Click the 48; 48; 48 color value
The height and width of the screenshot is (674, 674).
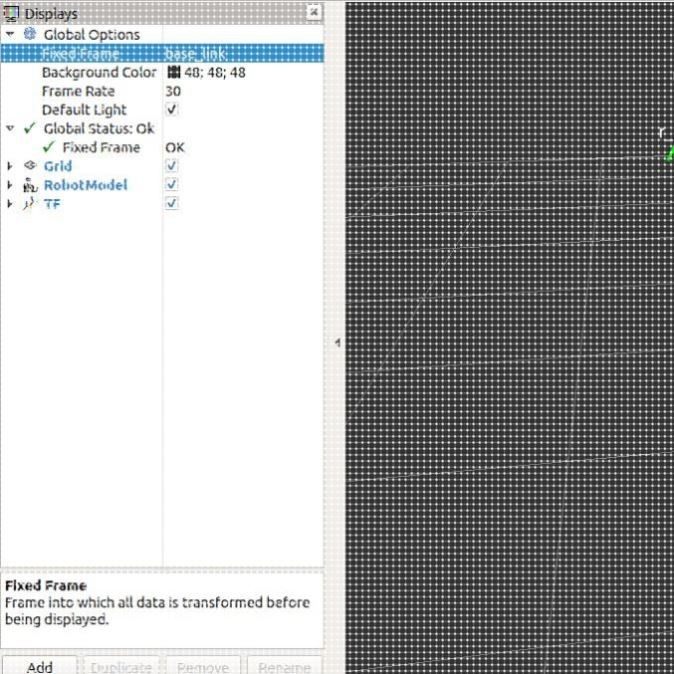215,72
